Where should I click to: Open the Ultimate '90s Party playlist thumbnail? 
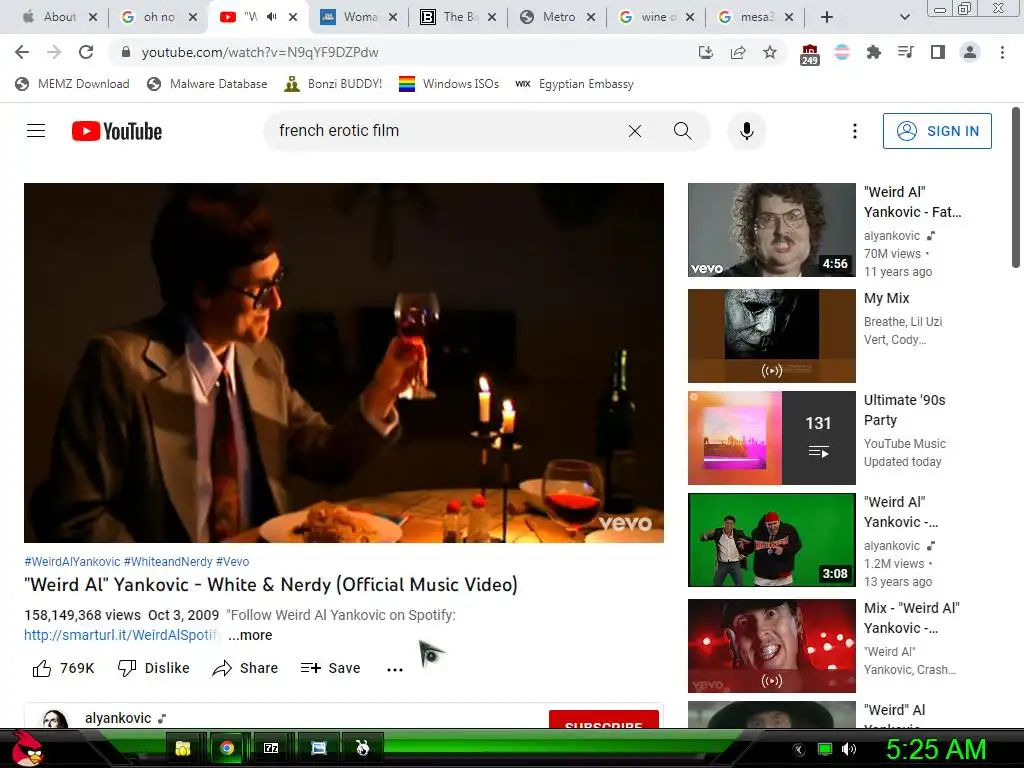click(x=771, y=438)
